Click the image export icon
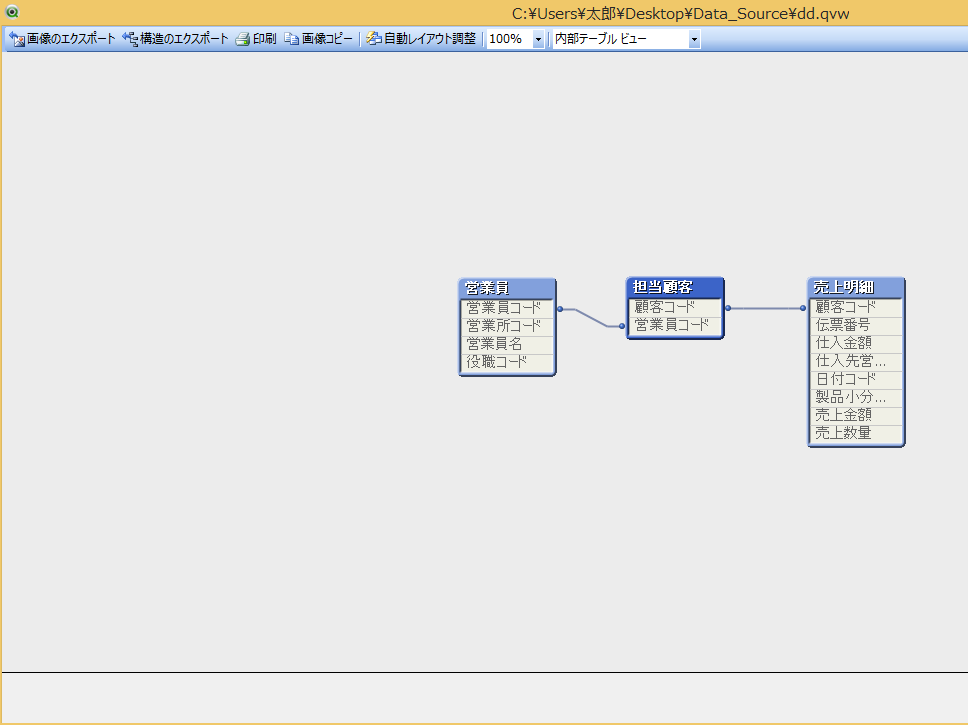968x725 pixels. coord(17,39)
